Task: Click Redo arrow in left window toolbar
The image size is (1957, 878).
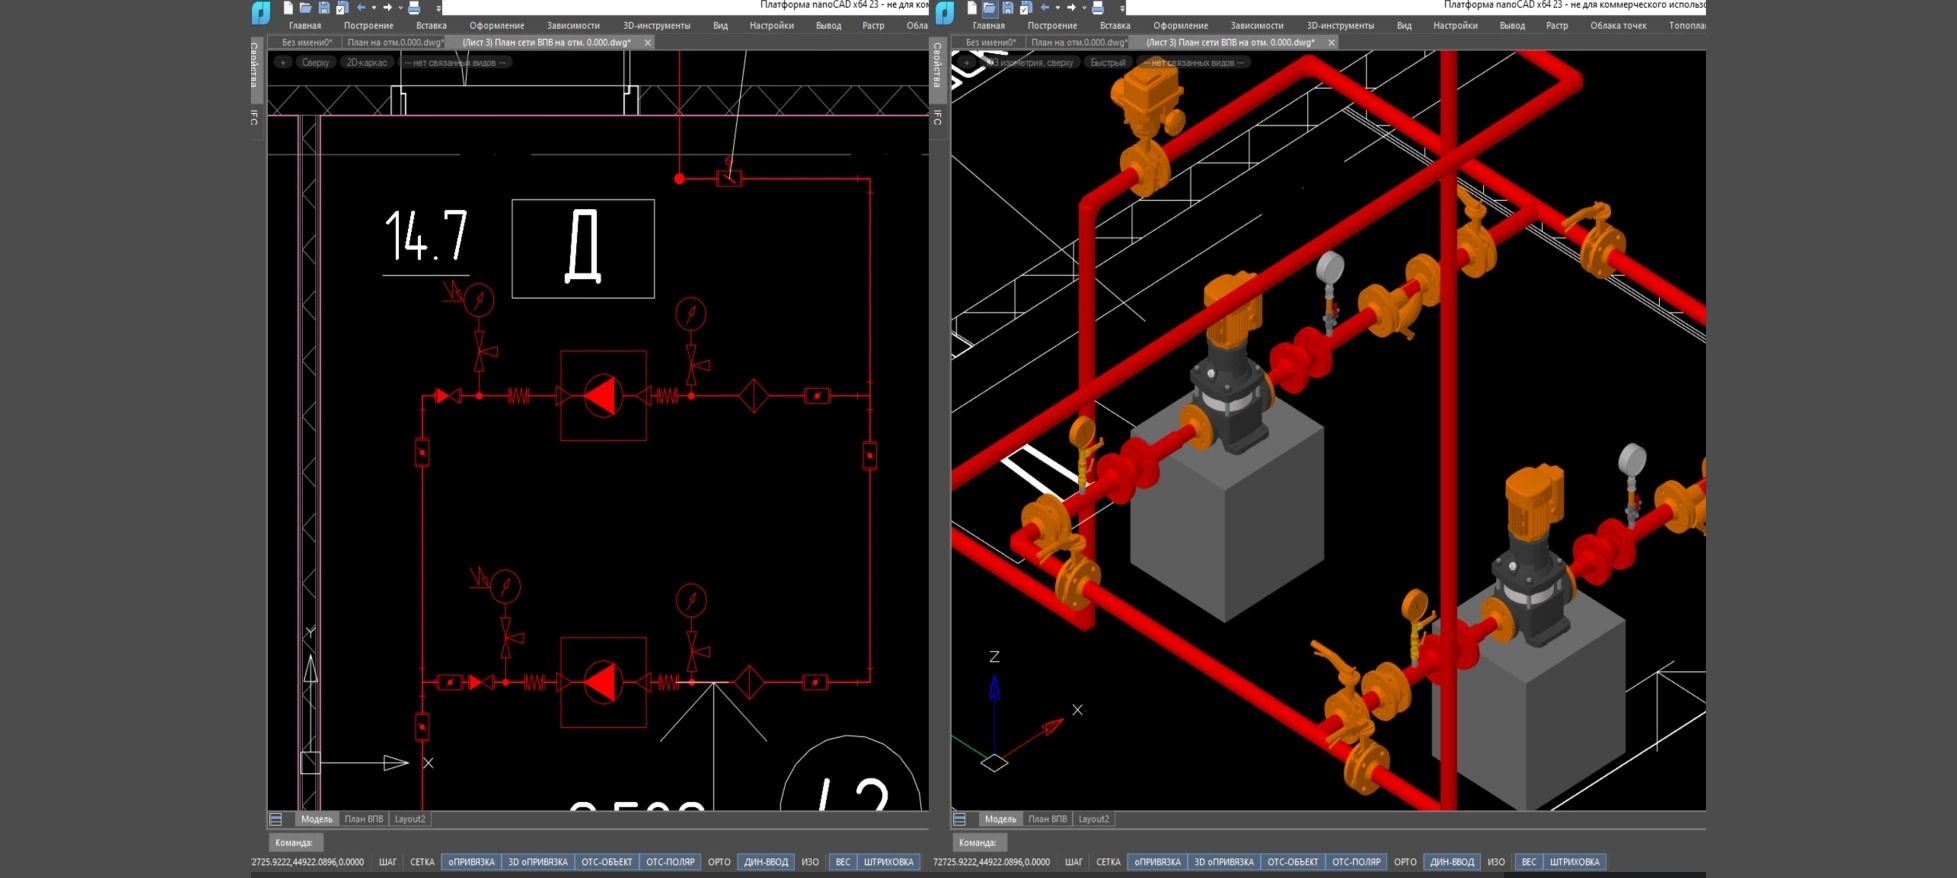Action: (388, 8)
